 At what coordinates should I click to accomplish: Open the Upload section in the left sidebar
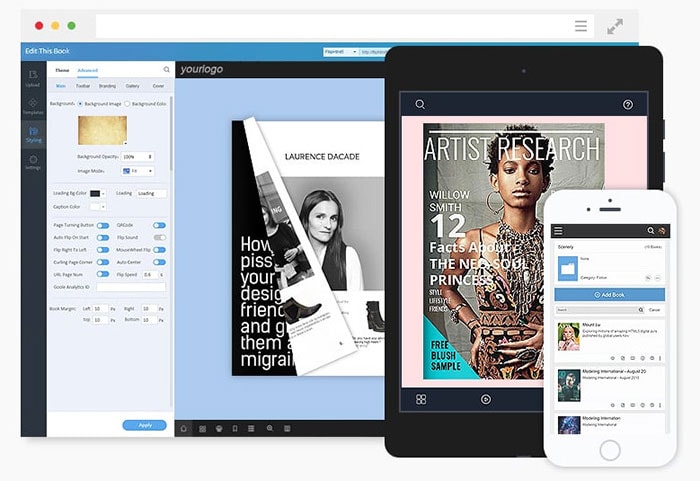[33, 78]
